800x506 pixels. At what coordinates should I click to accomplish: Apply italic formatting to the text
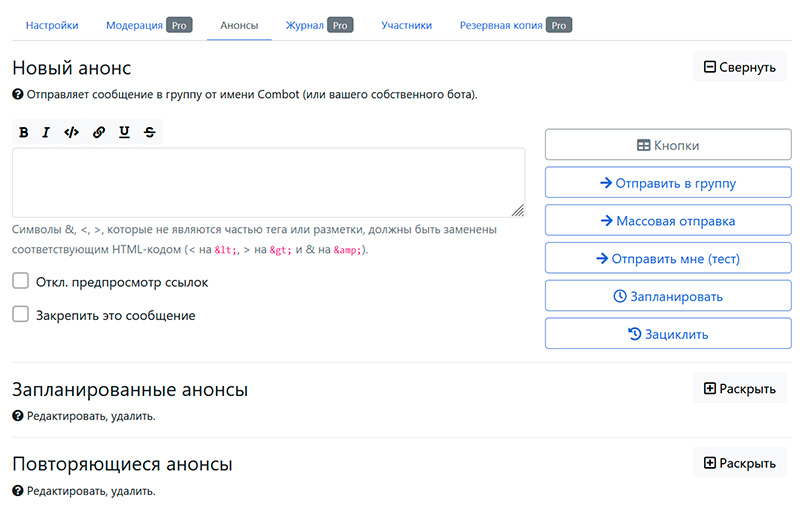[x=46, y=132]
